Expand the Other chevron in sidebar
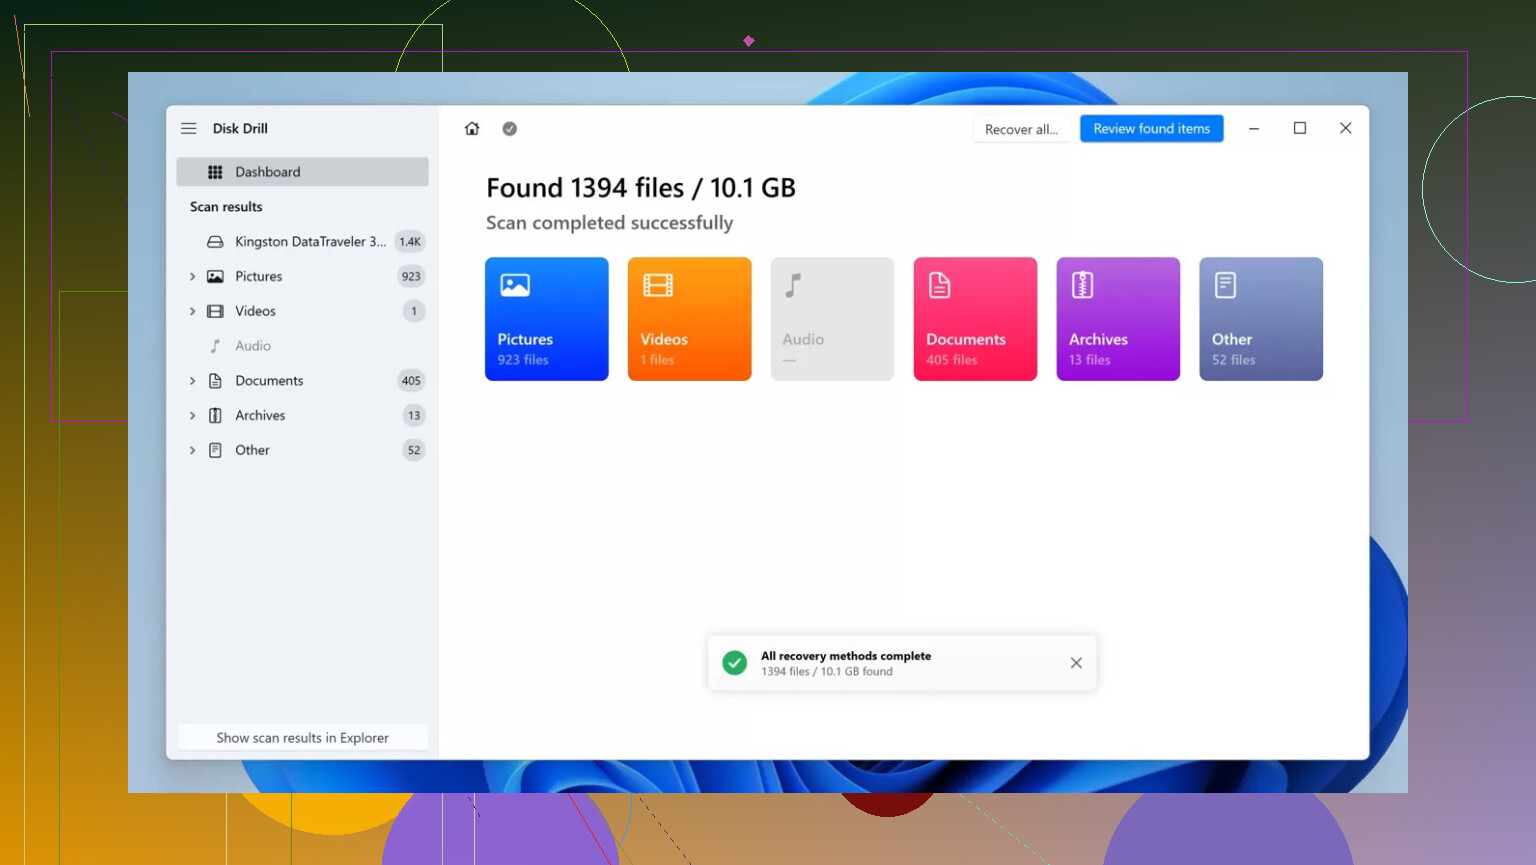The height and width of the screenshot is (865, 1536). pyautogui.click(x=193, y=451)
